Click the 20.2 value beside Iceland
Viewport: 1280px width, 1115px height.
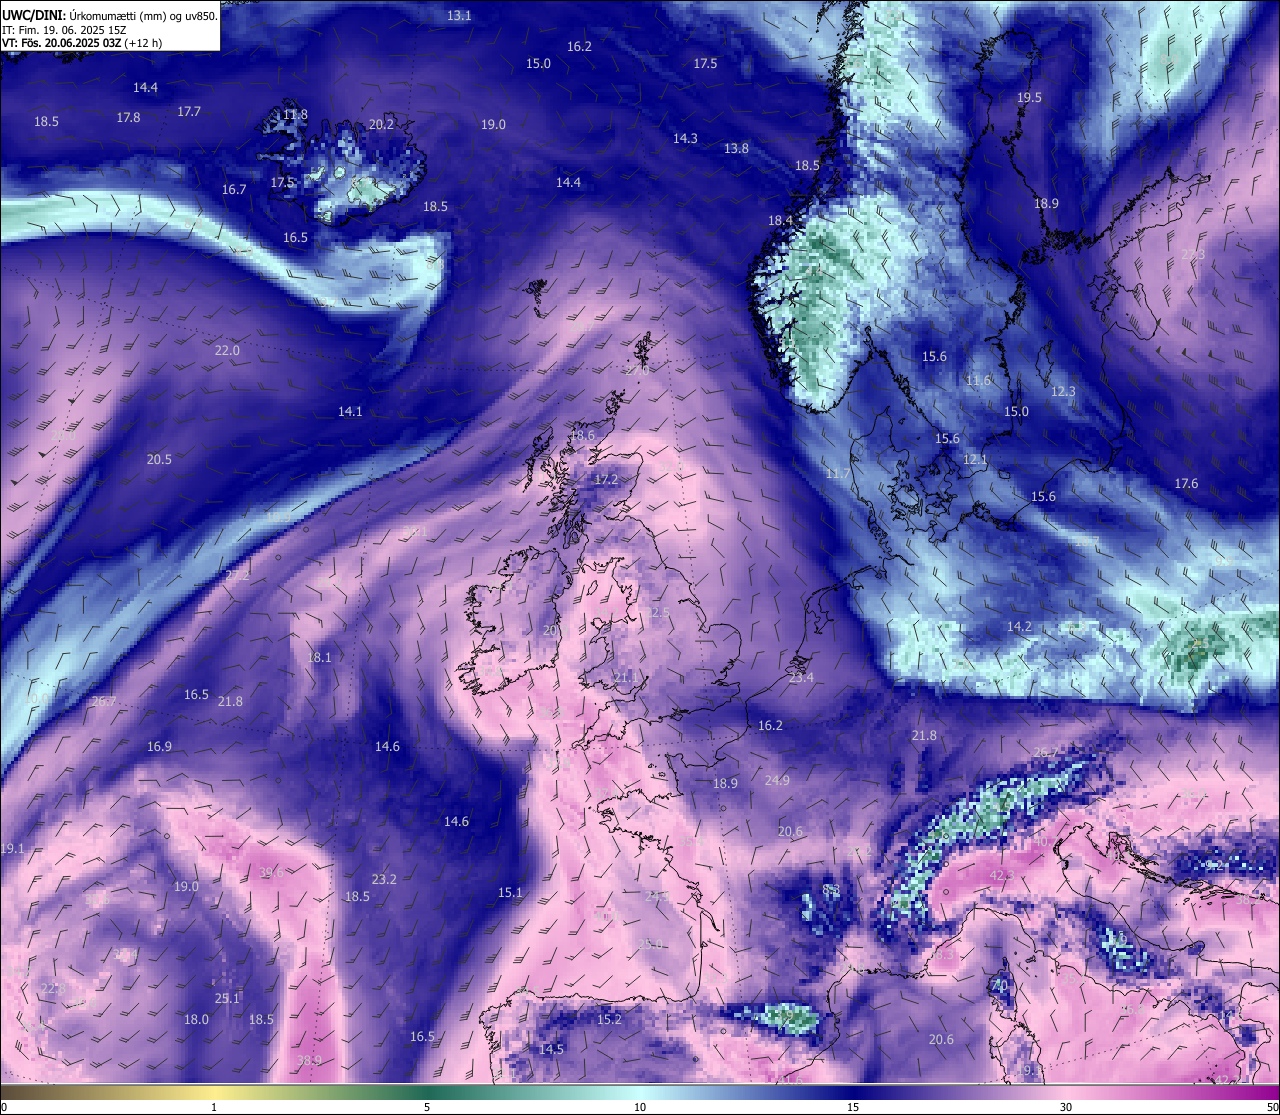coord(381,125)
